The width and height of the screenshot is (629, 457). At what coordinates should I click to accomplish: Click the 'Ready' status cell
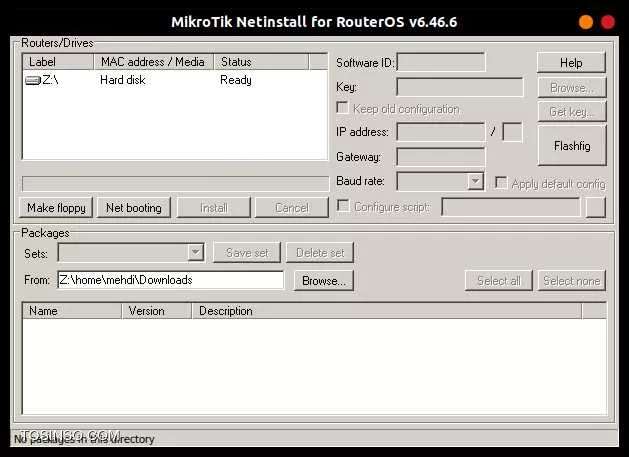pyautogui.click(x=236, y=80)
